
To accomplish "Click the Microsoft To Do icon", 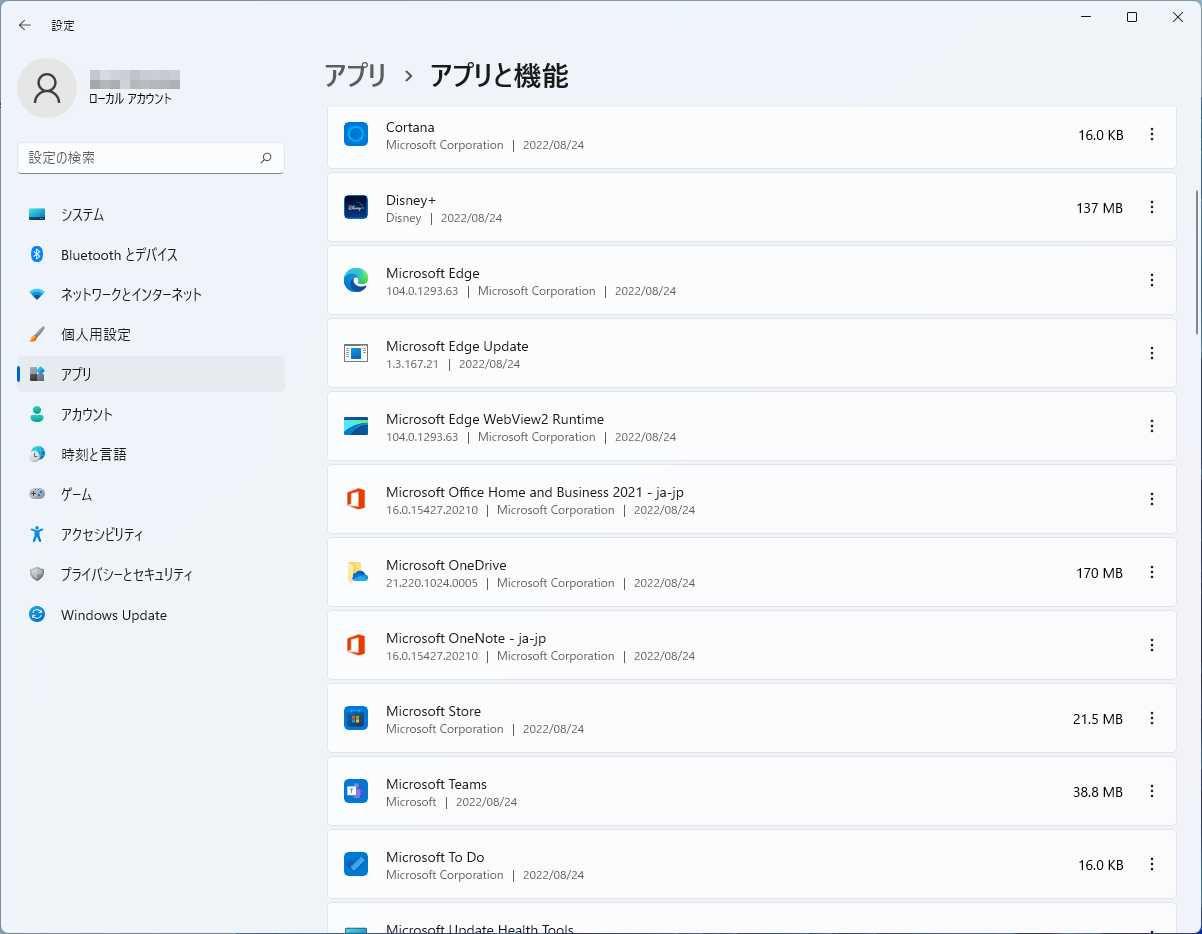I will point(356,864).
